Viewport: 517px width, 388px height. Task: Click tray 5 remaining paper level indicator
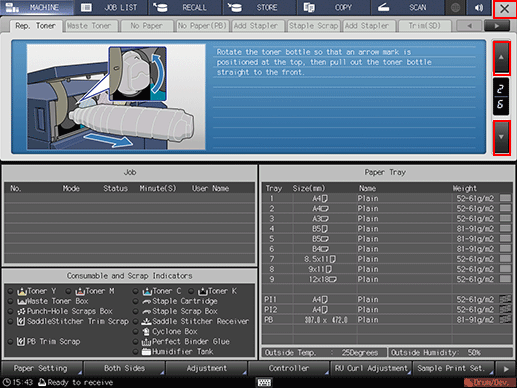(505, 239)
